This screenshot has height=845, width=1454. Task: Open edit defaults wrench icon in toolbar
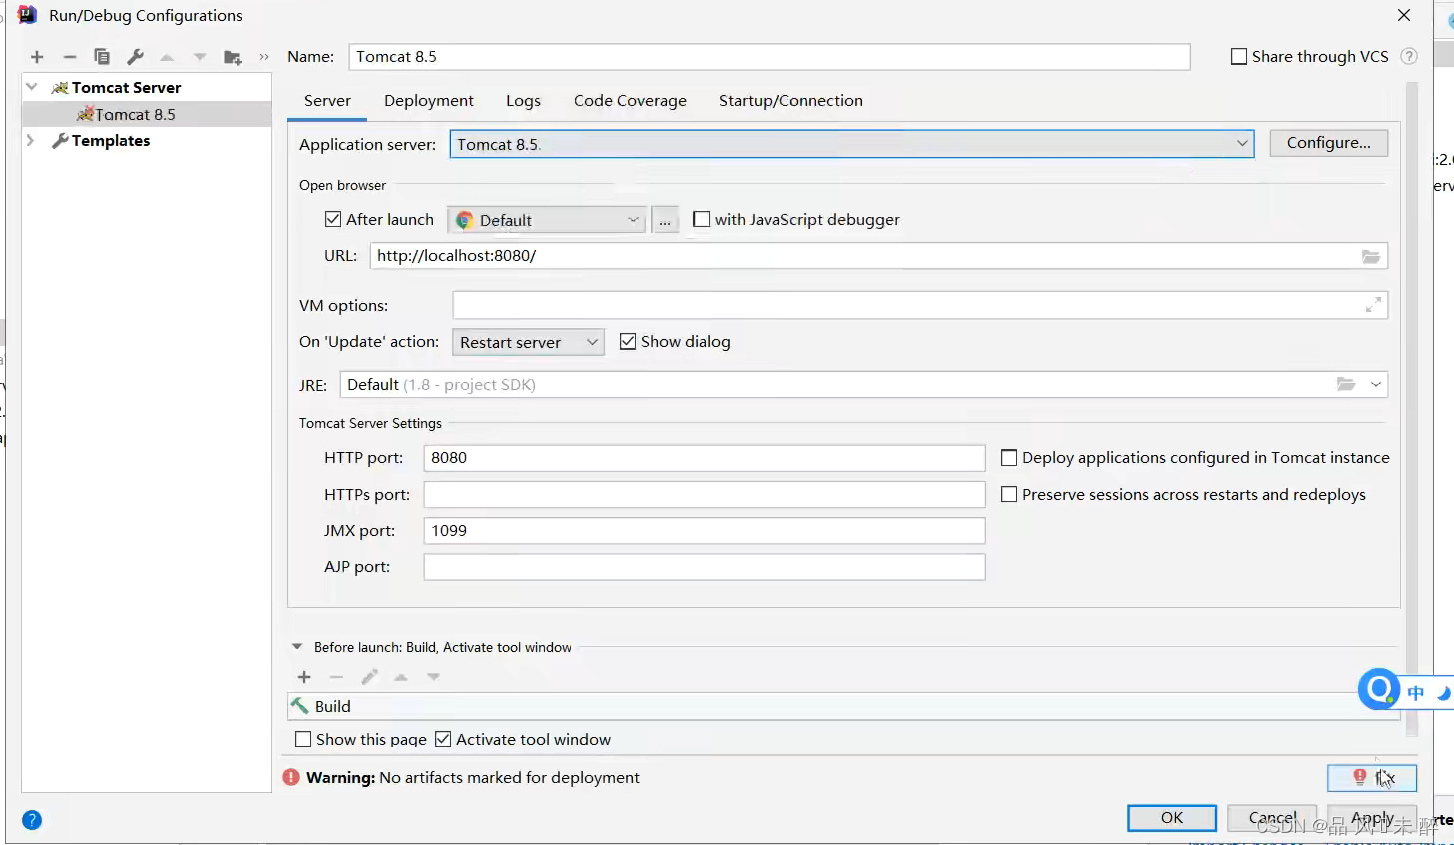[x=135, y=57]
